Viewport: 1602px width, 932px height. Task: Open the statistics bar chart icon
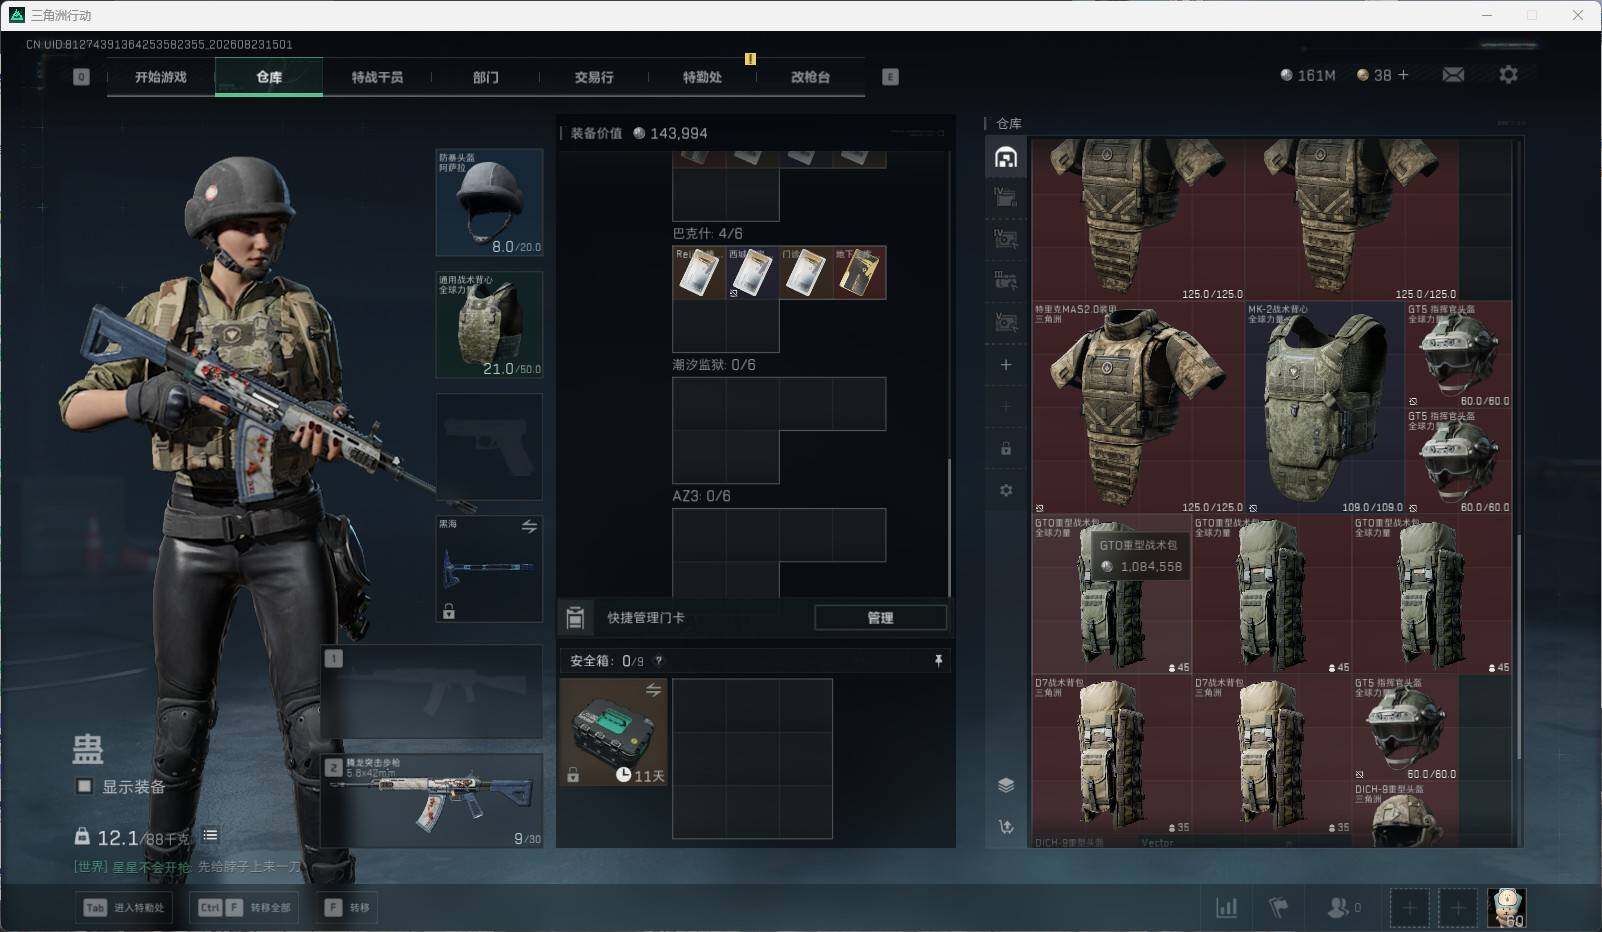pos(1226,908)
